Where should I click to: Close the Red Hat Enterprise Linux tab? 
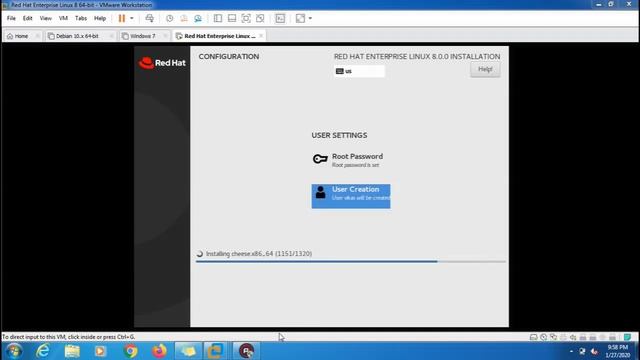pyautogui.click(x=261, y=36)
